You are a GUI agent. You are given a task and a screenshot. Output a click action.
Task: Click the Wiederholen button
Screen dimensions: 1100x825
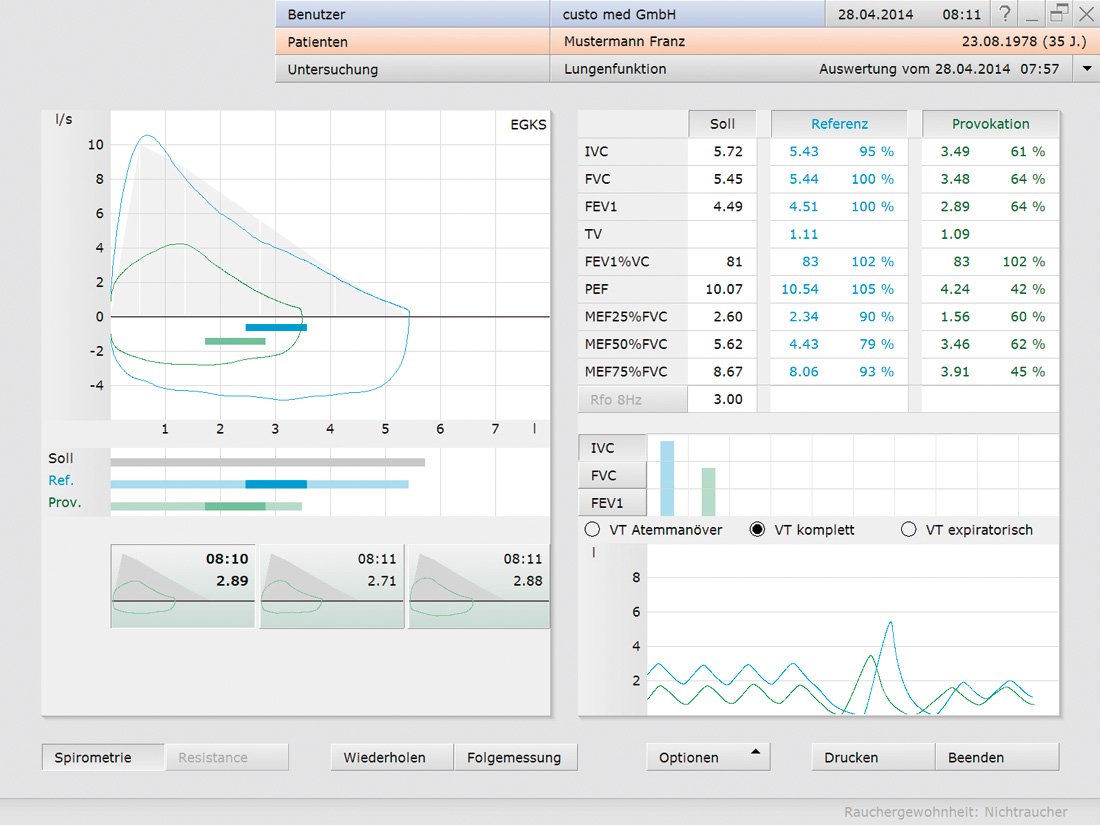click(392, 757)
